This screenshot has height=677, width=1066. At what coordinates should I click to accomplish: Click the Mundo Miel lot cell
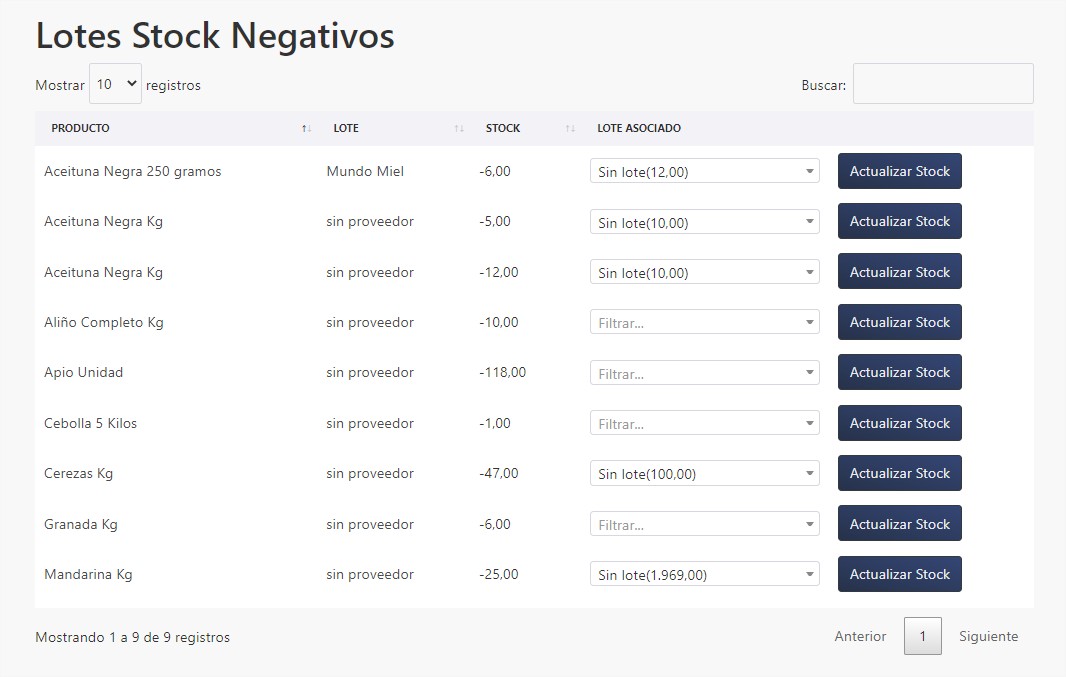(365, 171)
